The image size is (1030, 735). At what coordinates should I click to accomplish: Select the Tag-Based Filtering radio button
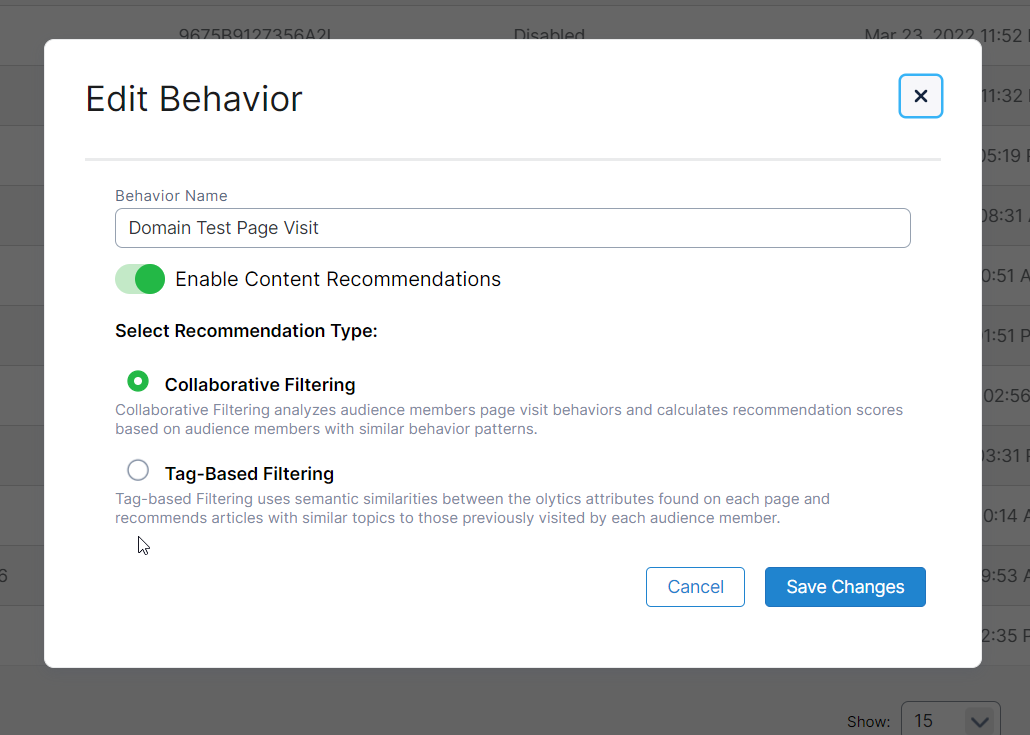[x=138, y=470]
